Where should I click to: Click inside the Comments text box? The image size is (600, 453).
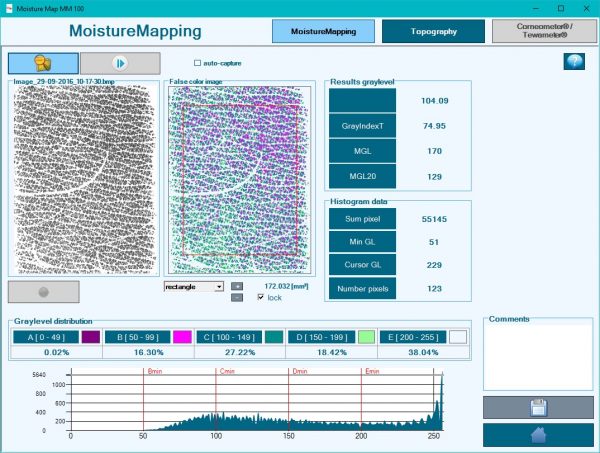[536, 358]
